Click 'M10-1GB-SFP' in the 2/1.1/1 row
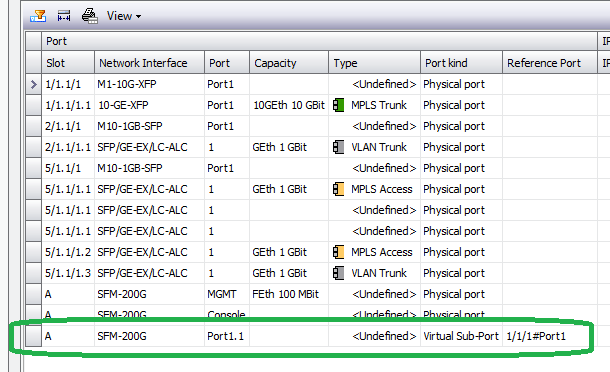610x372 pixels. click(130, 126)
